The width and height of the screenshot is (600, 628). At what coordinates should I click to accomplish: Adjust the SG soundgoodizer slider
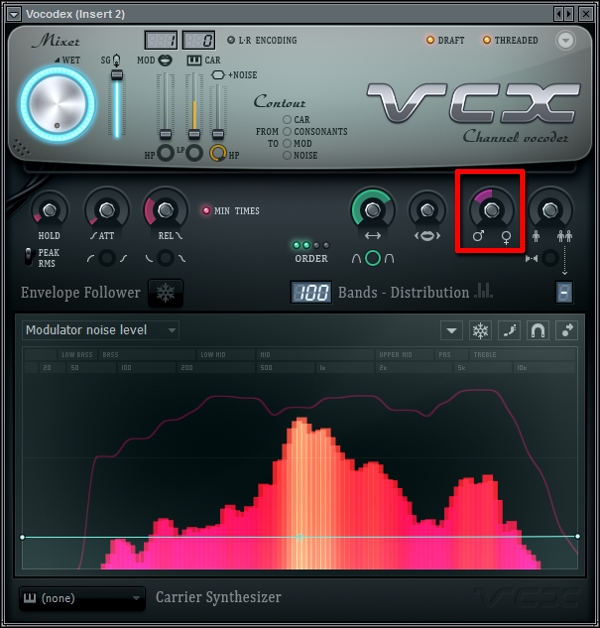[x=117, y=74]
